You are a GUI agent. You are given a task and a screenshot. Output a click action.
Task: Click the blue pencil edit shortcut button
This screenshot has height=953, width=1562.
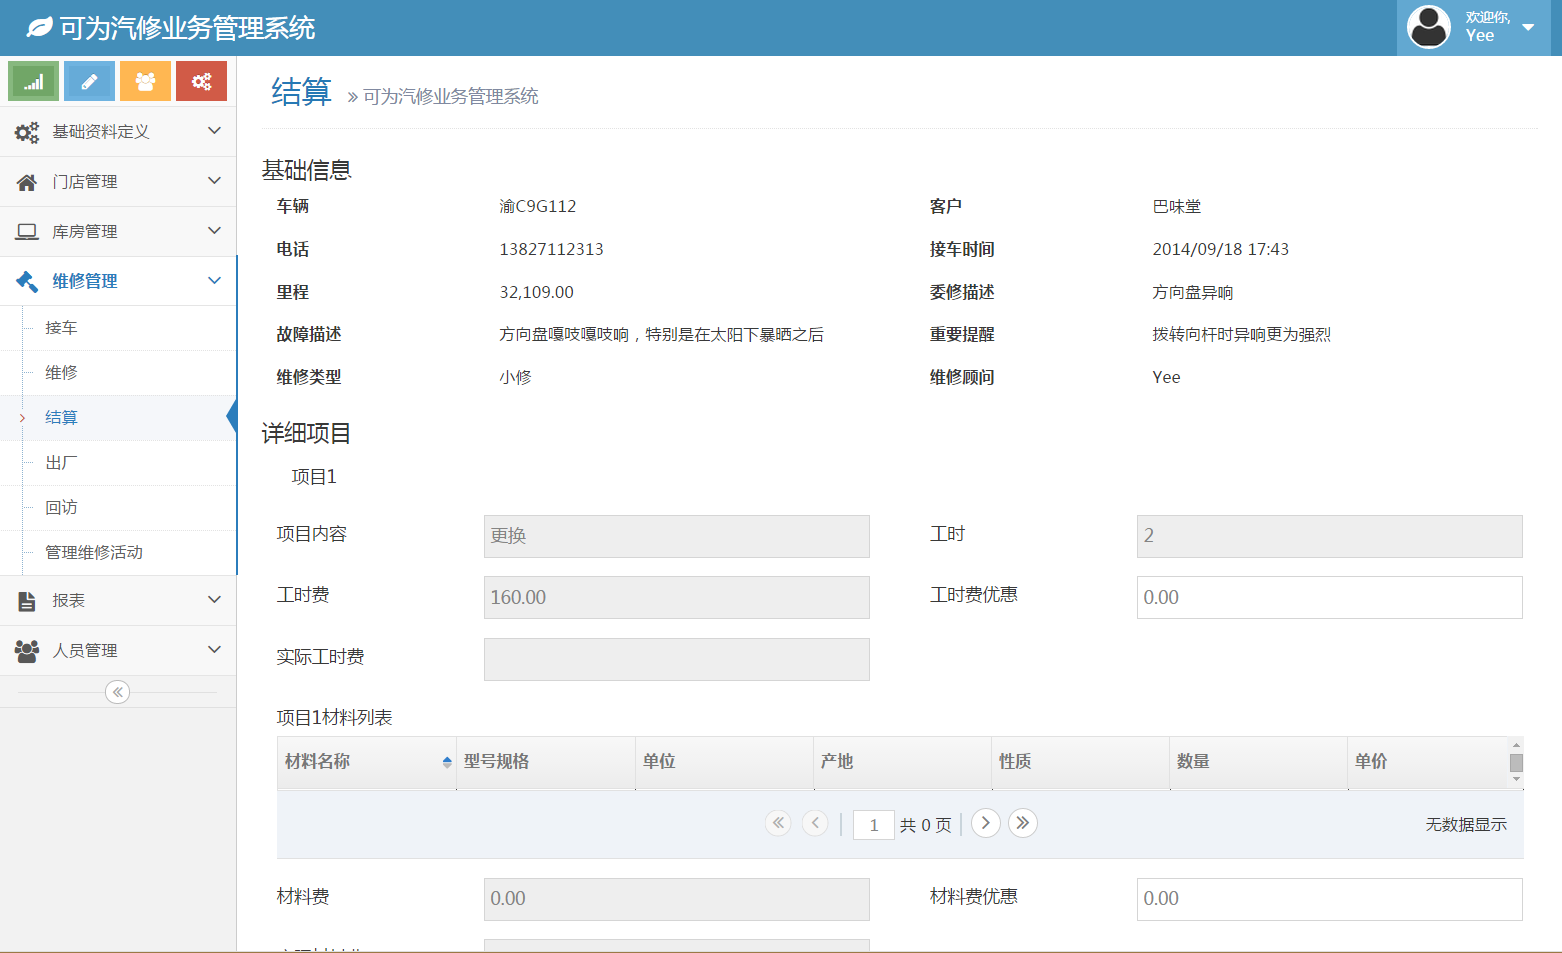(x=89, y=81)
